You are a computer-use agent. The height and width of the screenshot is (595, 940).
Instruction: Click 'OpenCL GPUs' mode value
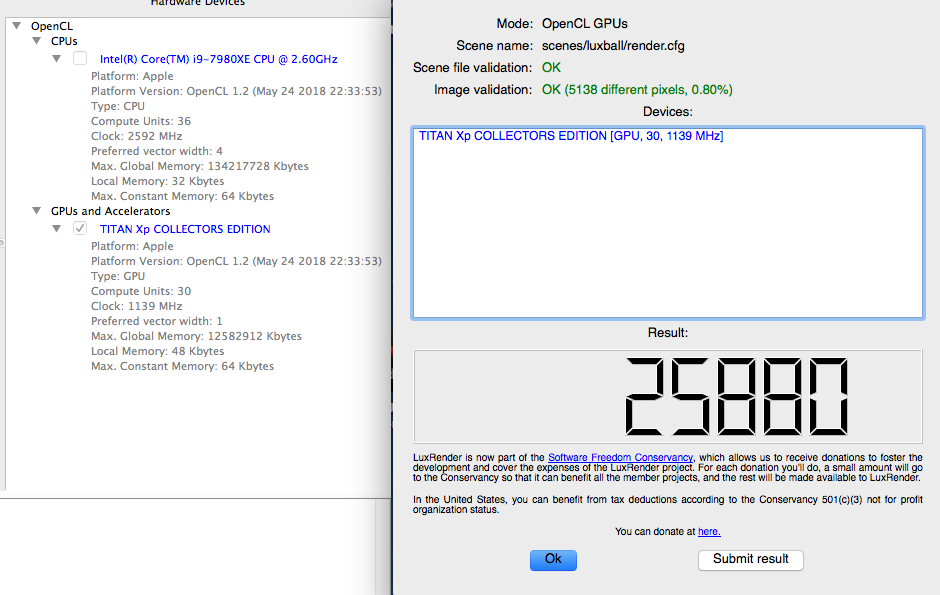(585, 23)
